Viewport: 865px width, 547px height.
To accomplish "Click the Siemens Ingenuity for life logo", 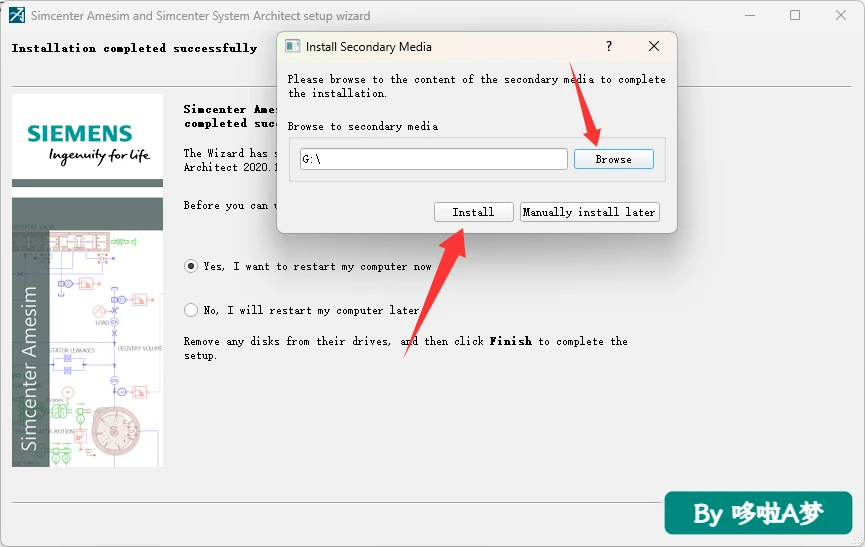I will click(88, 141).
